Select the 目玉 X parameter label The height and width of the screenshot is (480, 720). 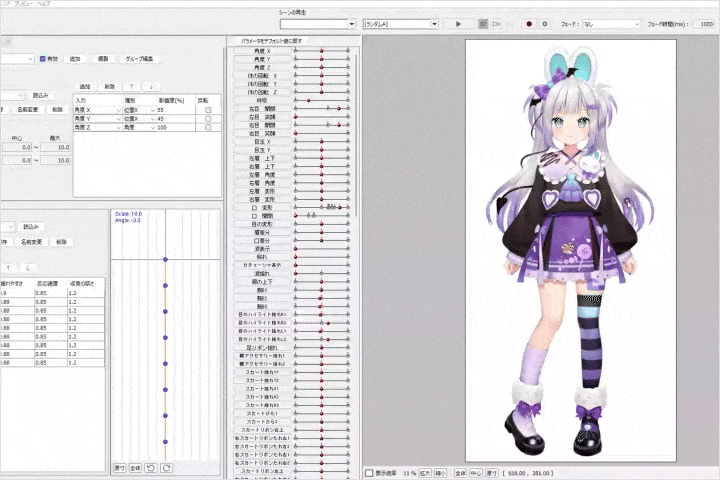click(x=262, y=141)
